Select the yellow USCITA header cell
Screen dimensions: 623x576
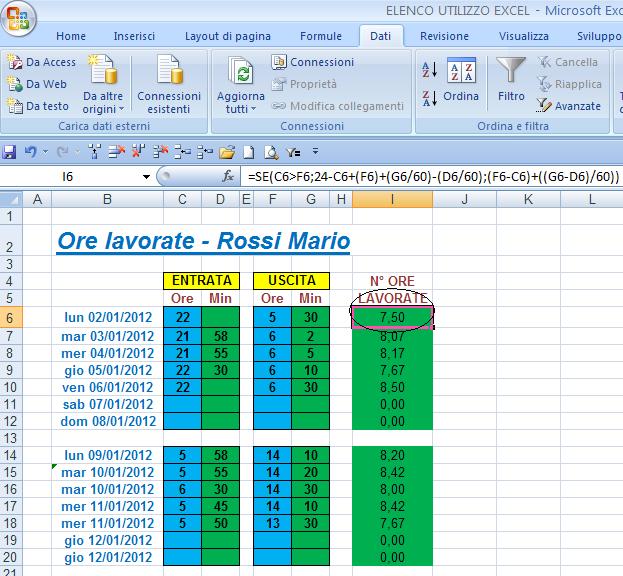click(291, 280)
